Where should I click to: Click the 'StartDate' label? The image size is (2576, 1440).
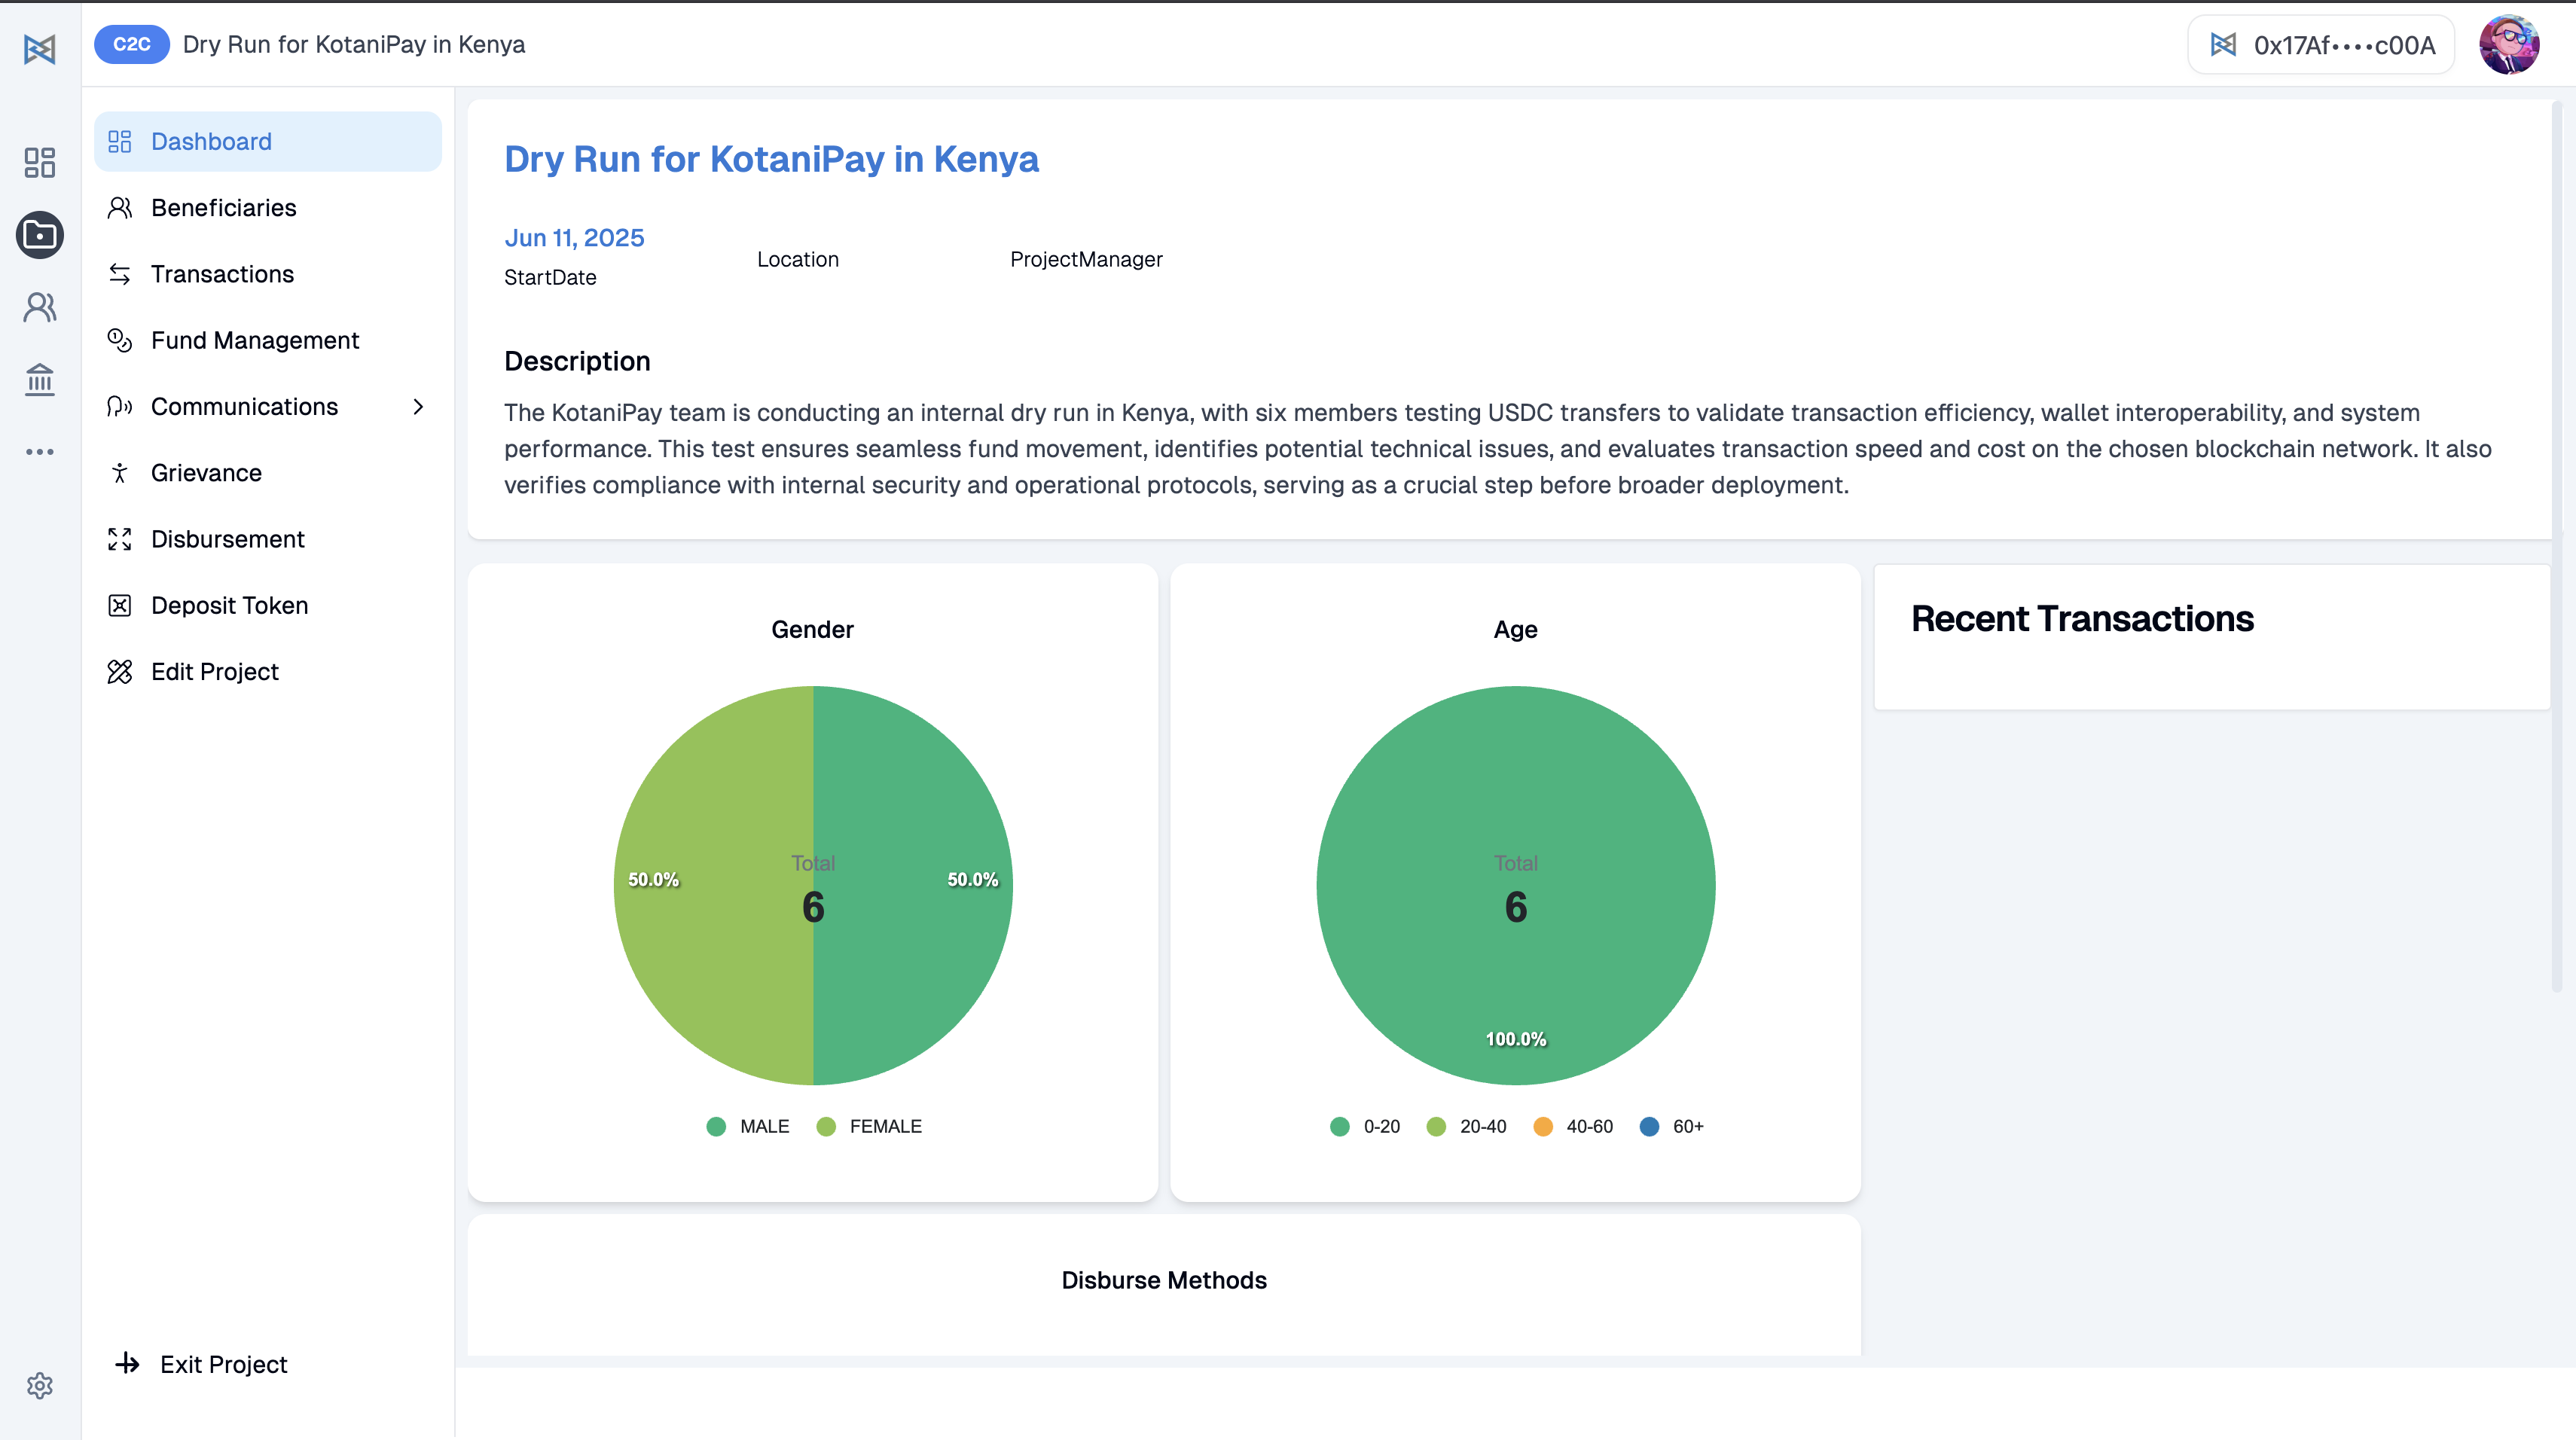[550, 277]
